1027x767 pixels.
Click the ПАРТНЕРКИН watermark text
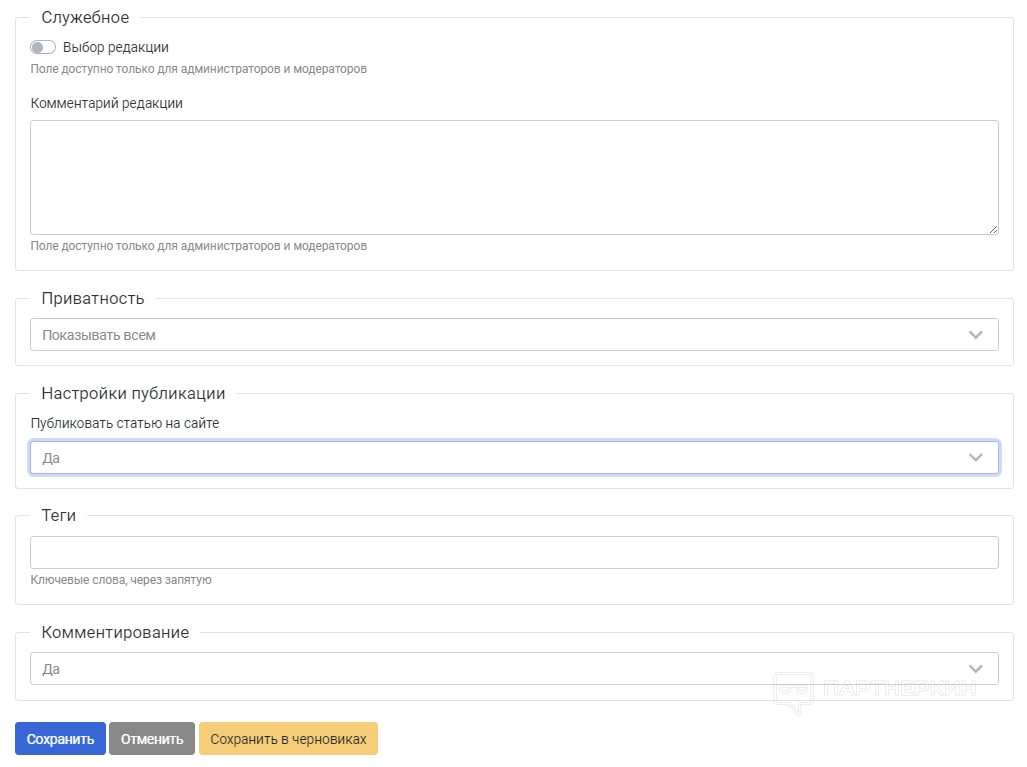pos(899,688)
